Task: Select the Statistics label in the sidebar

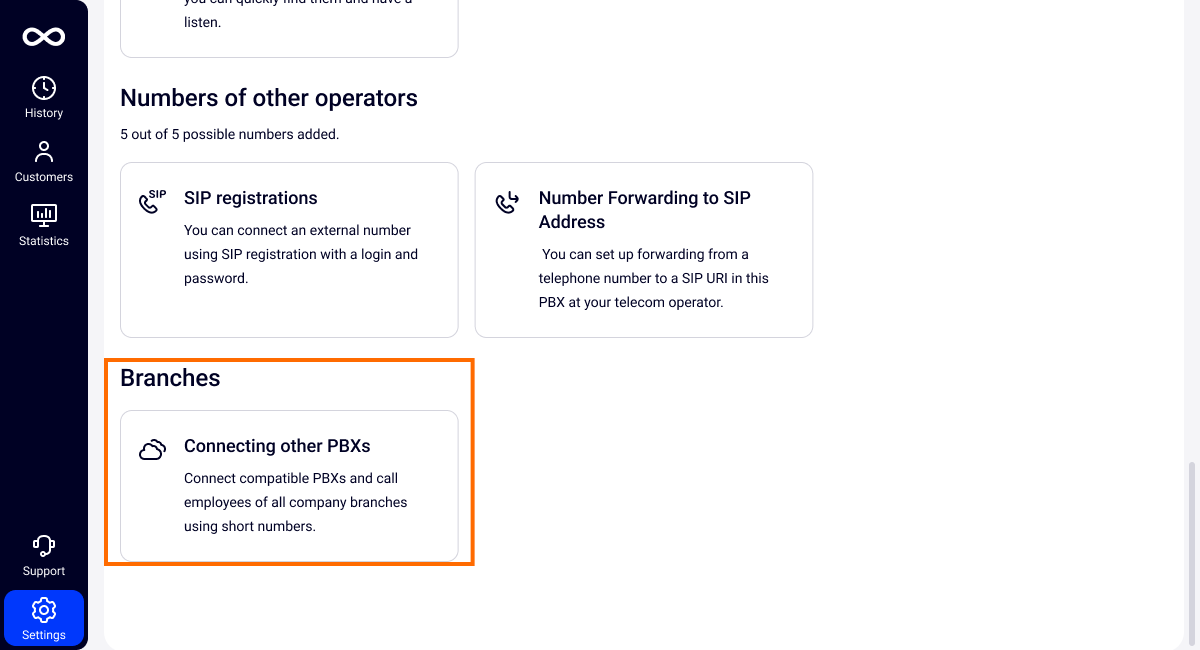Action: tap(44, 241)
